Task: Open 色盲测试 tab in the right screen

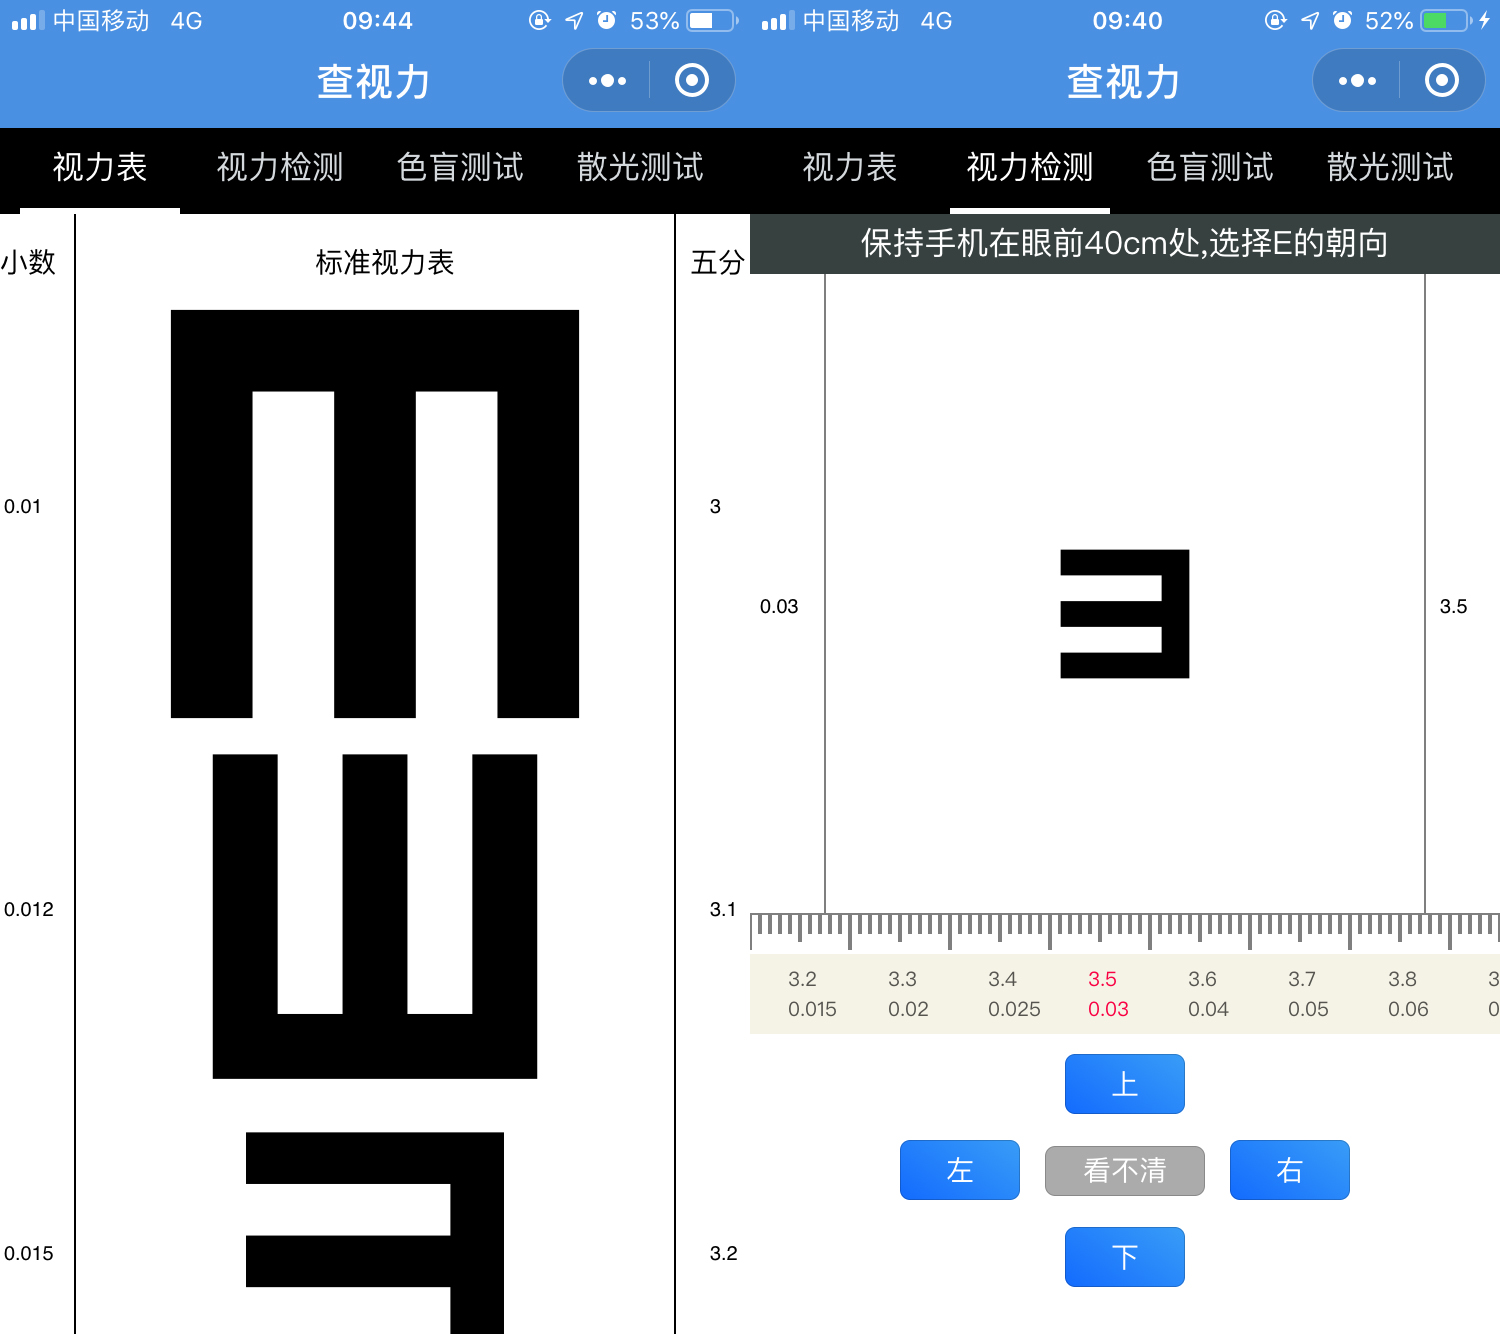Action: coord(1210,167)
